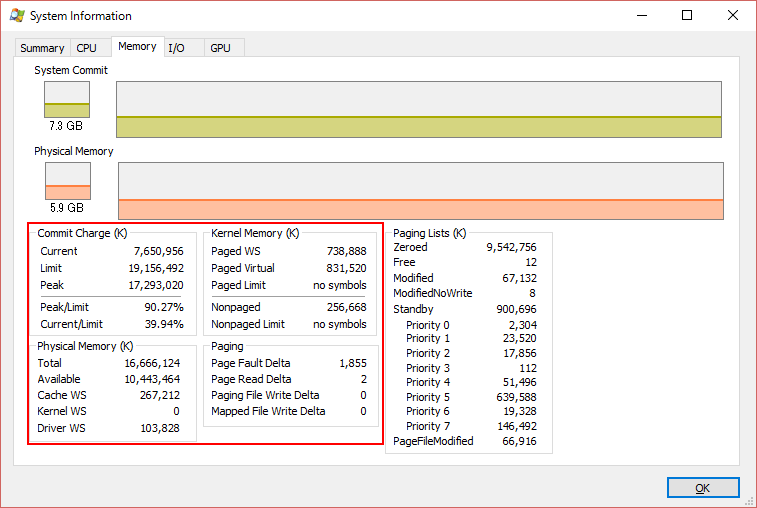Image resolution: width=757 pixels, height=508 pixels.
Task: Click the Nonpaged Limit label
Action: (248, 324)
